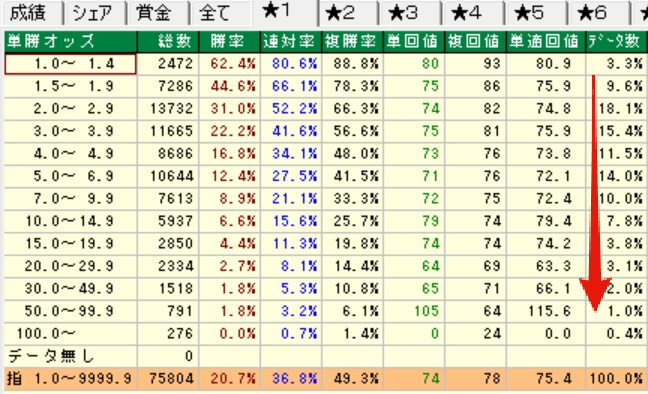Click quinella rate cell 0.7%
Screen dimensions: 648x394
click(291, 334)
